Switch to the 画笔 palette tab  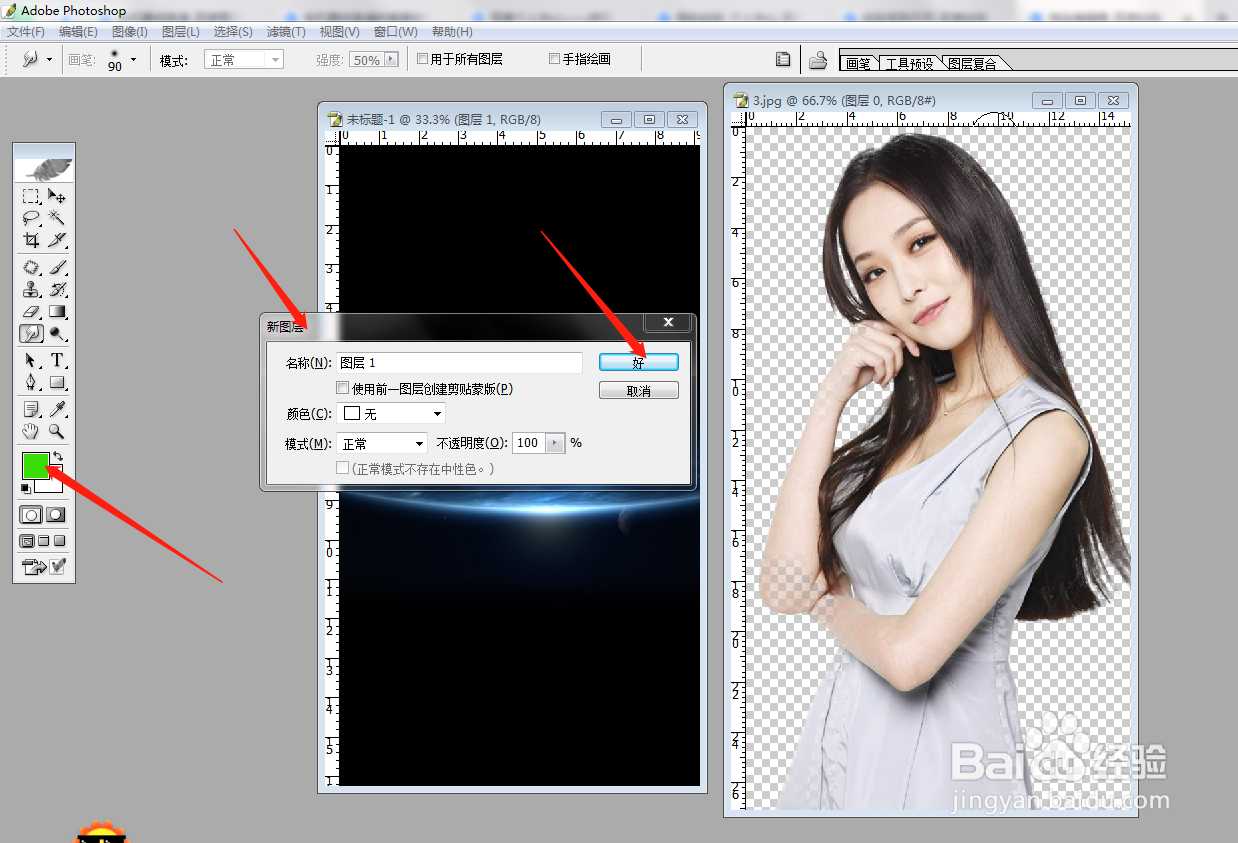coord(858,63)
